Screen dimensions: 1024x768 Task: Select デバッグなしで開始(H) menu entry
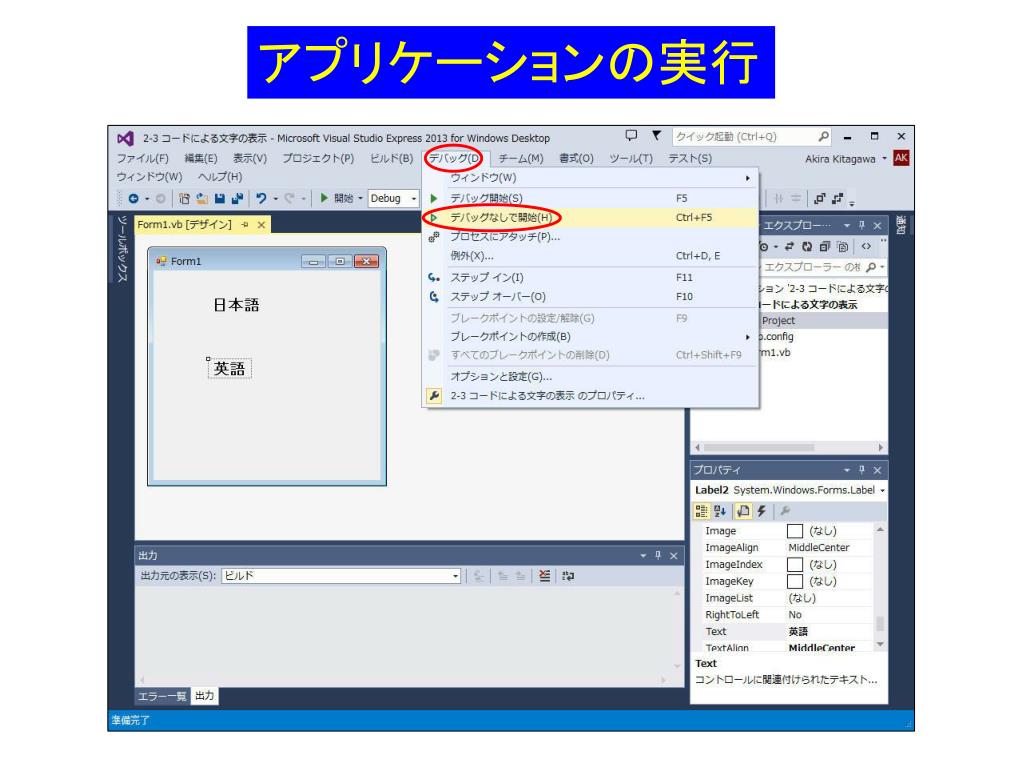coord(591,217)
